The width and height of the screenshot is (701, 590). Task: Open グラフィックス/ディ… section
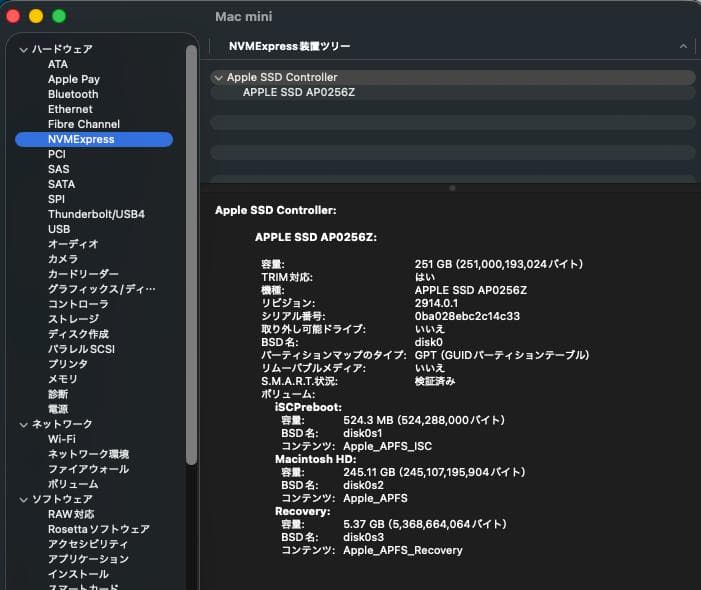[x=102, y=289]
